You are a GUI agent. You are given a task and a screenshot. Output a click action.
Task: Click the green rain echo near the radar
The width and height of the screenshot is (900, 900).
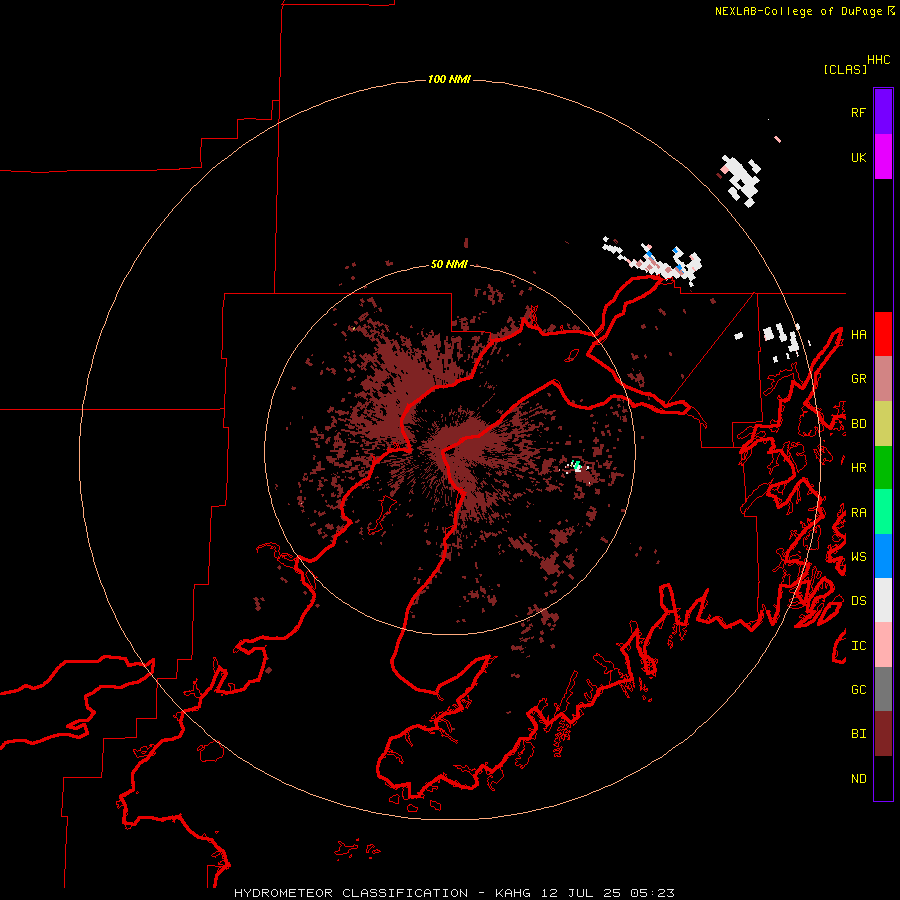(x=577, y=465)
